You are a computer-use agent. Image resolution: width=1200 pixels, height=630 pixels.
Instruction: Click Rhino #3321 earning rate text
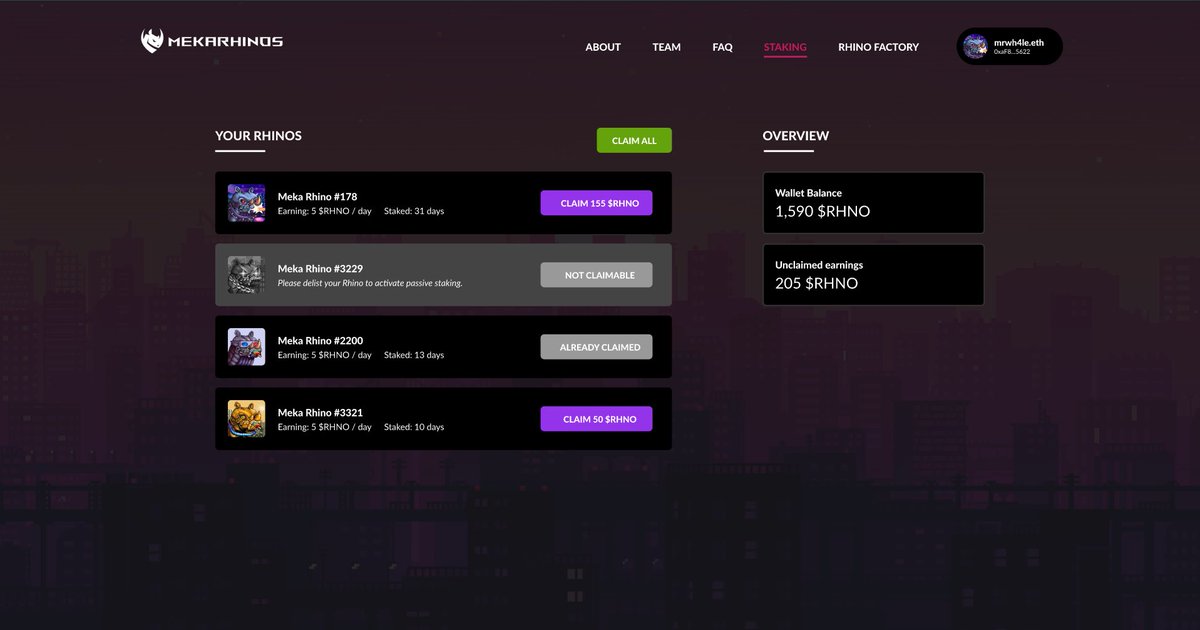tap(325, 427)
